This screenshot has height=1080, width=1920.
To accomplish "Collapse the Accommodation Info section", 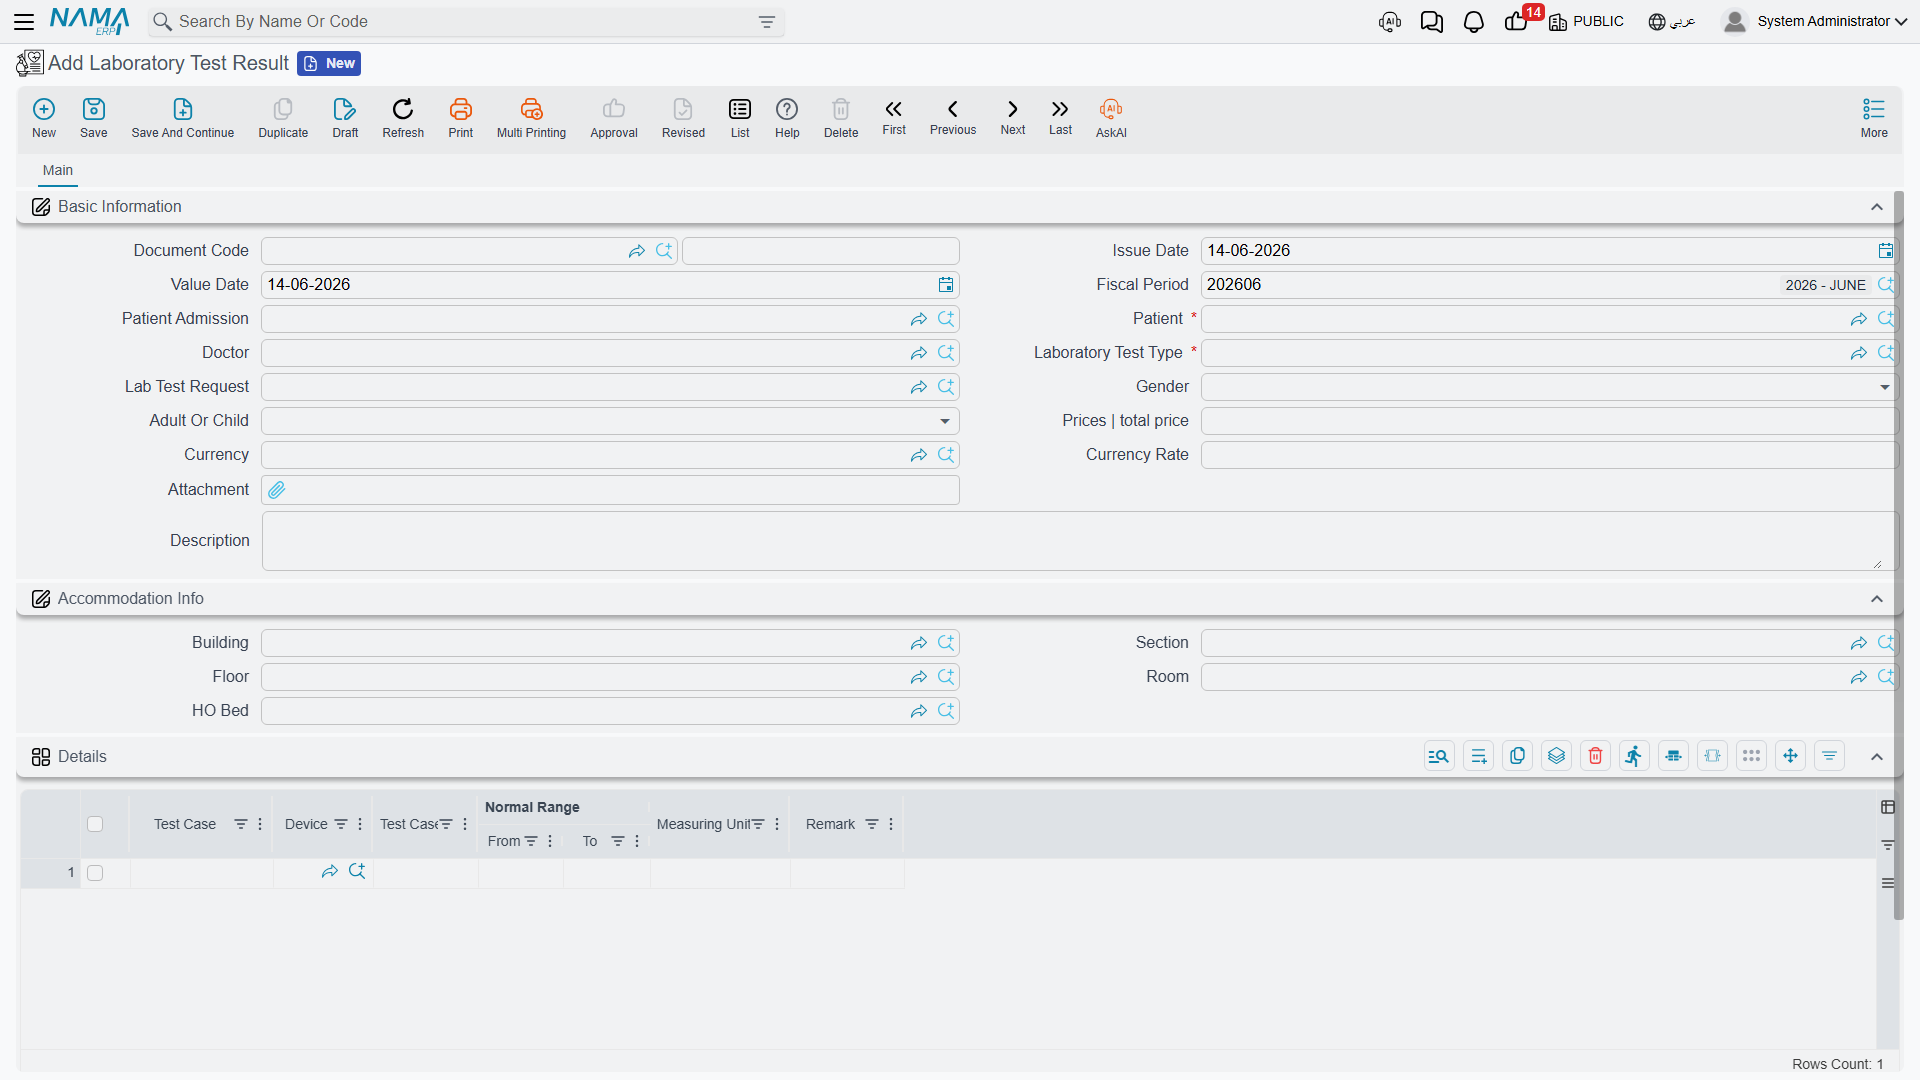I will [1877, 599].
